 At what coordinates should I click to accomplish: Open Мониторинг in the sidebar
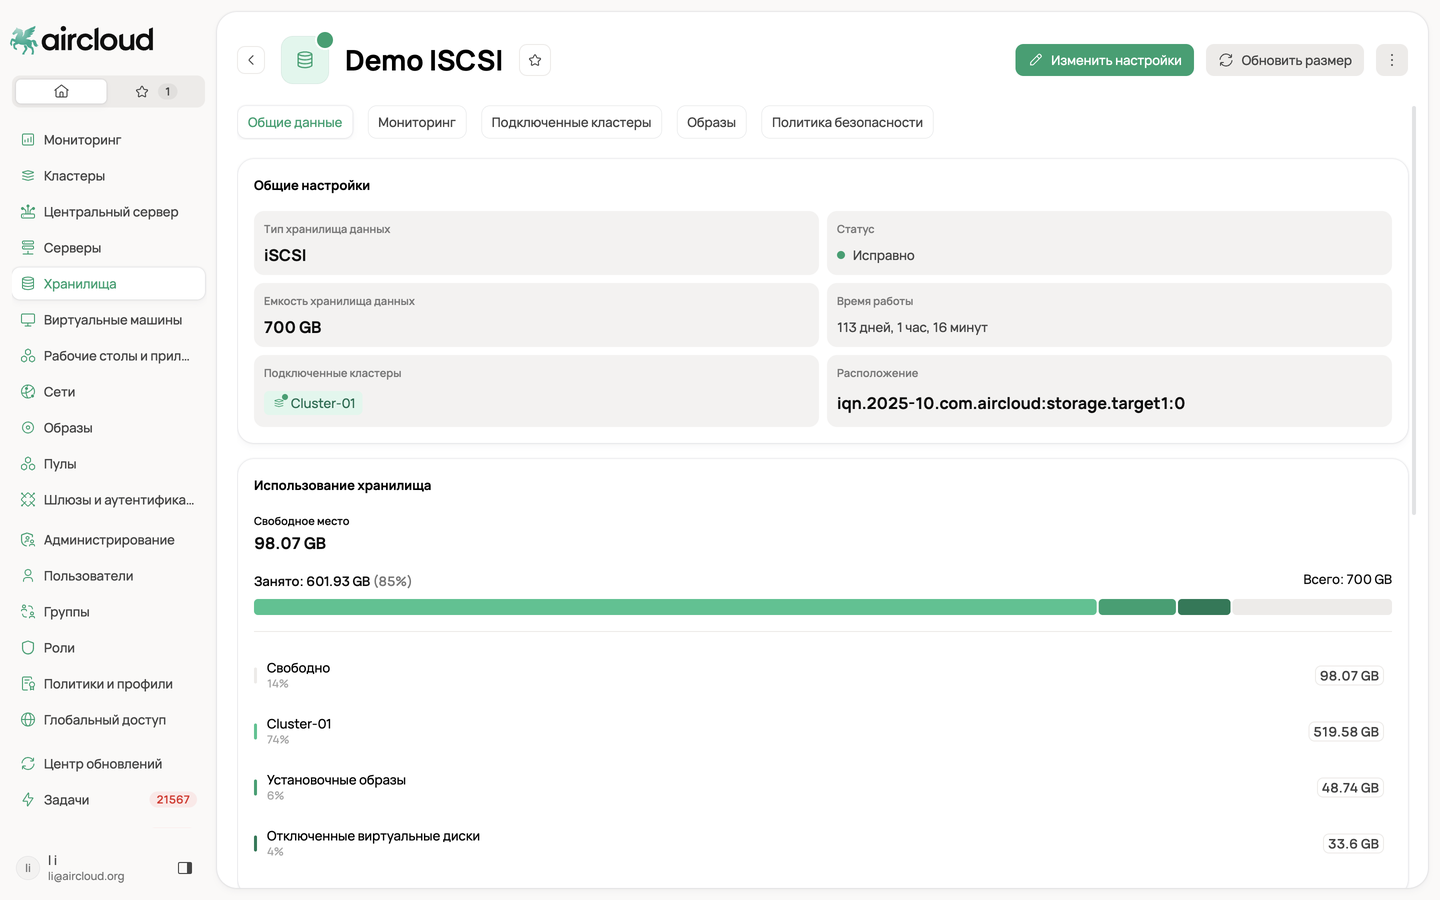[x=108, y=140]
